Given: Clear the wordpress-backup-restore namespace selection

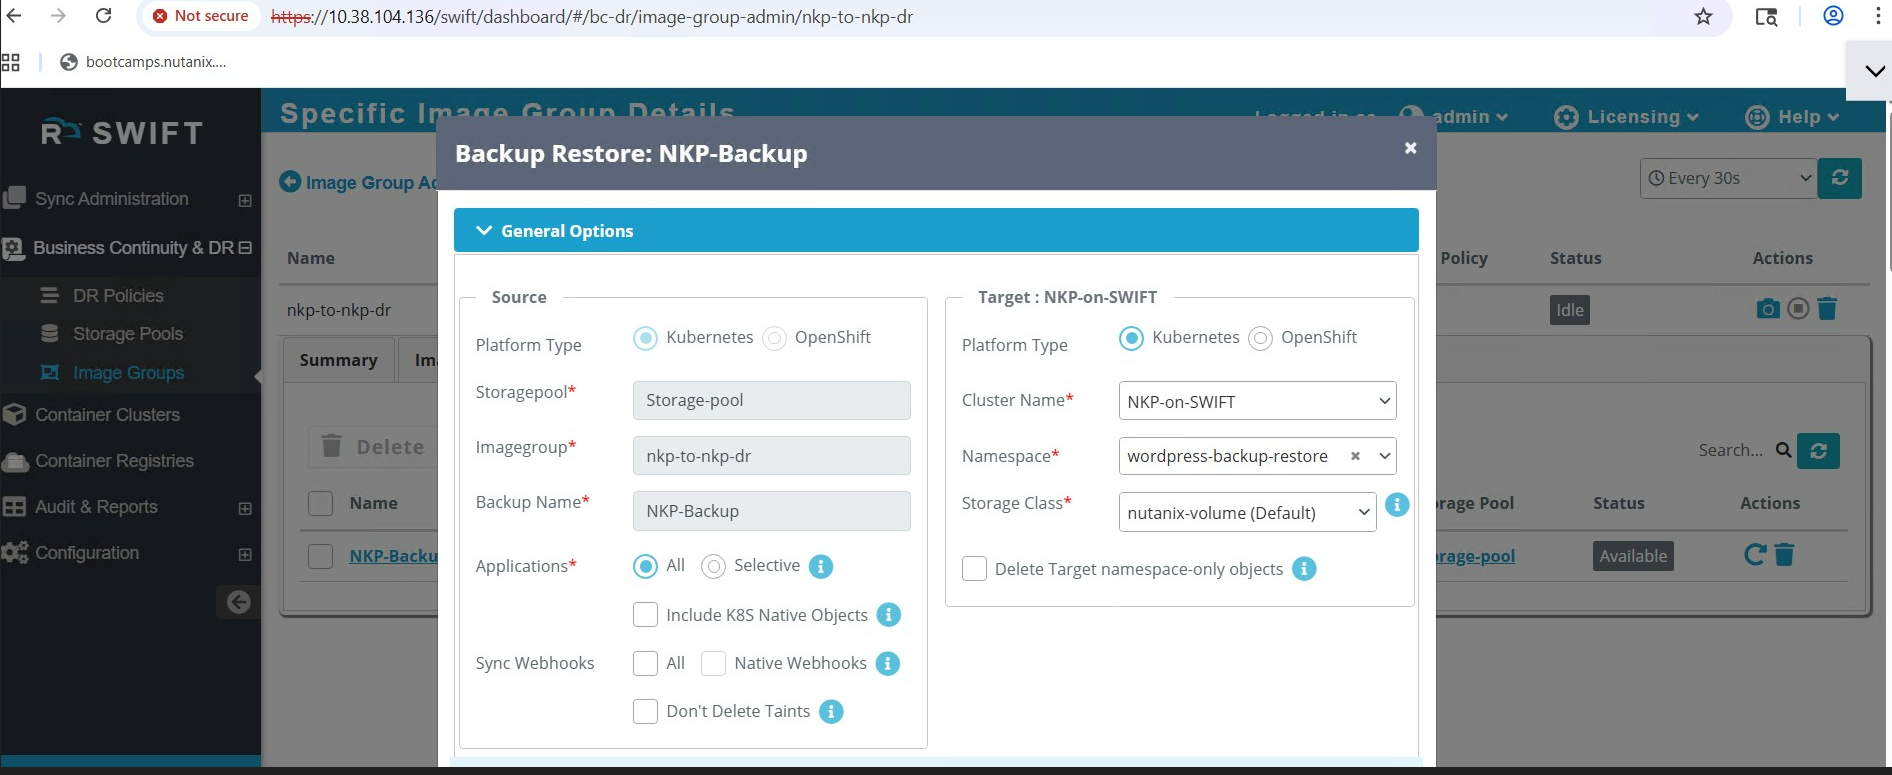Looking at the screenshot, I should click(1355, 456).
